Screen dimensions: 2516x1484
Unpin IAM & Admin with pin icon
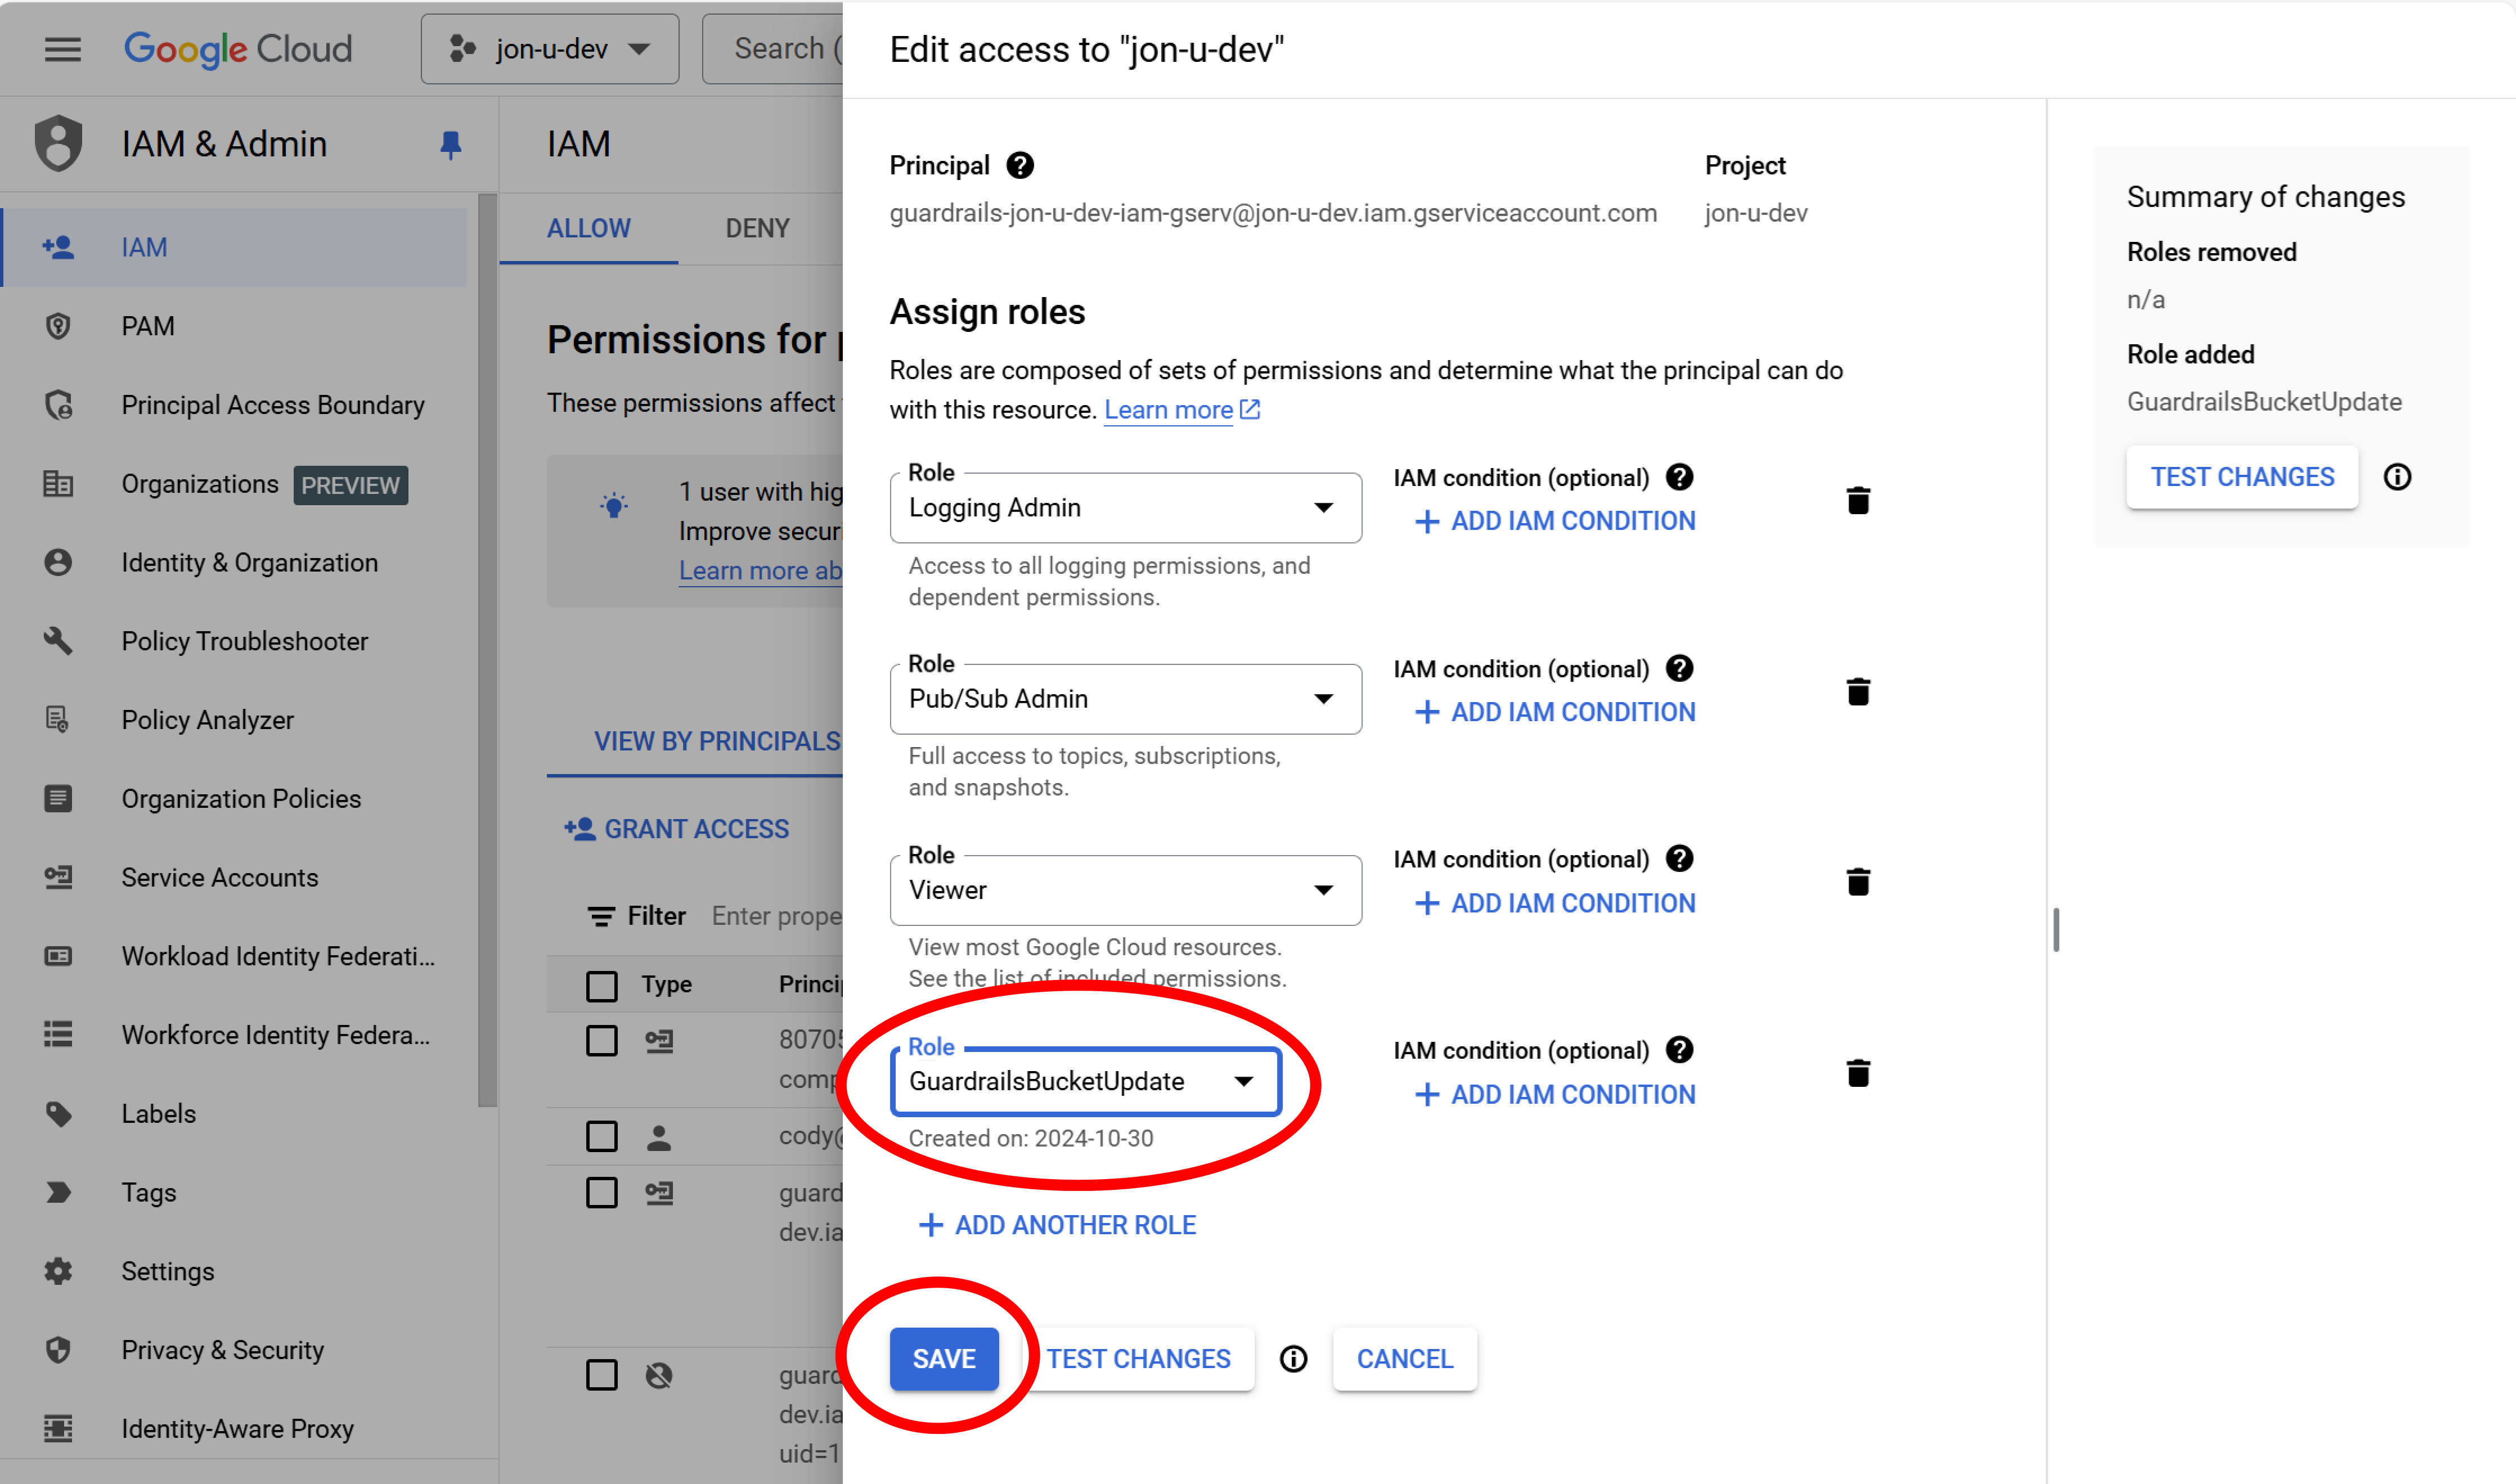click(x=450, y=145)
